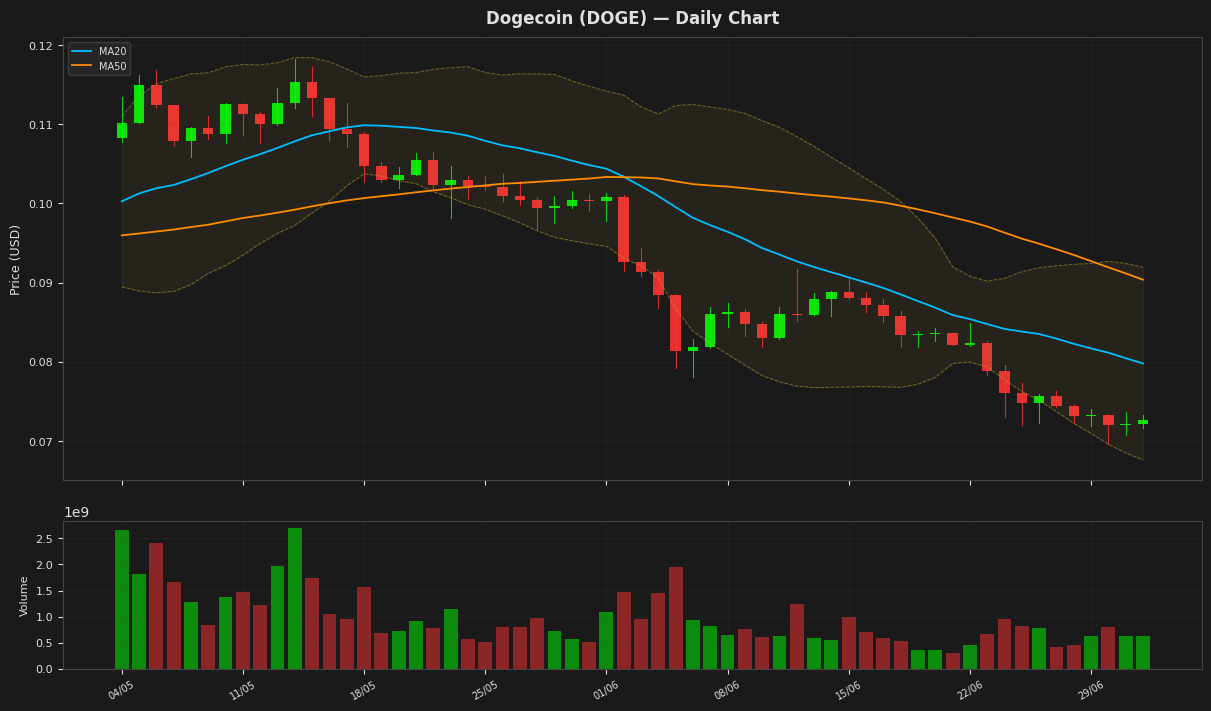Click the 0.08 price axis tick label

[41, 362]
